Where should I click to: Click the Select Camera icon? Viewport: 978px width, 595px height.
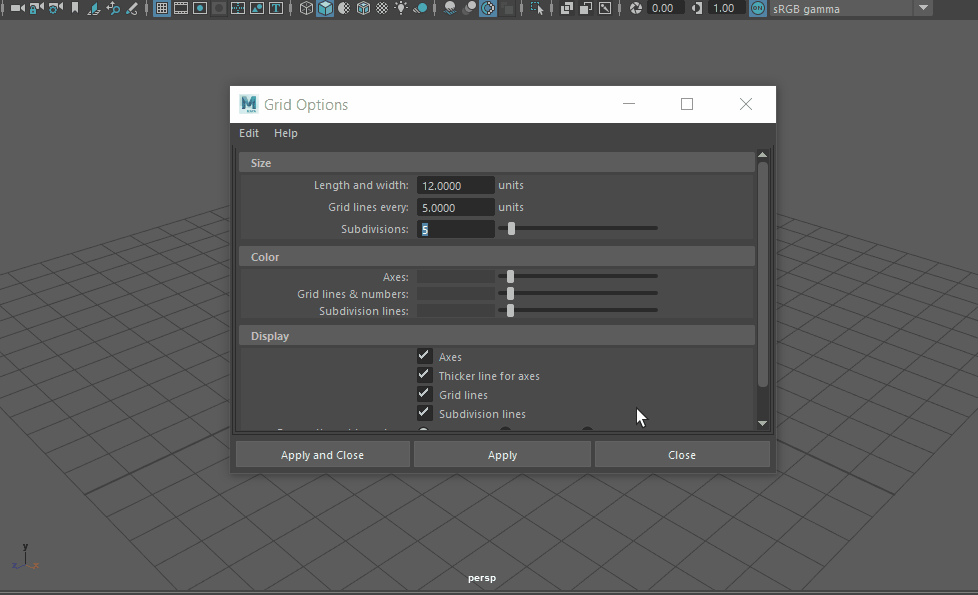click(17, 8)
